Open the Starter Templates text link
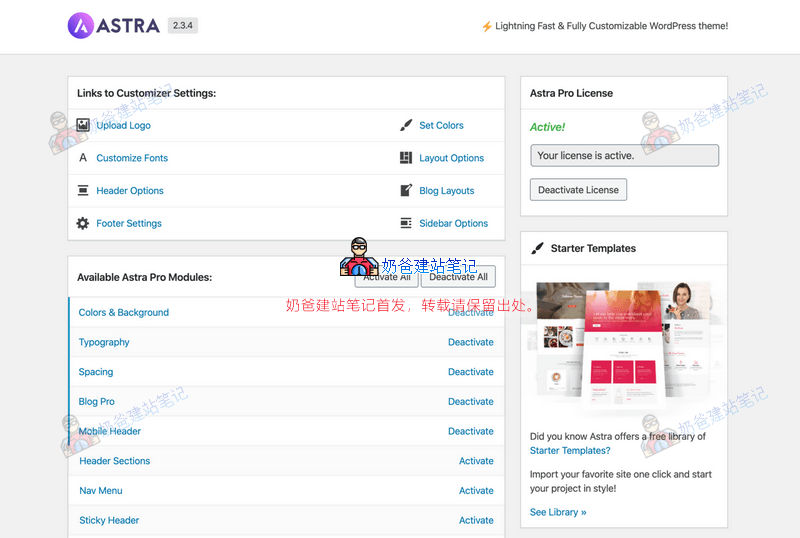800x538 pixels. (570, 451)
